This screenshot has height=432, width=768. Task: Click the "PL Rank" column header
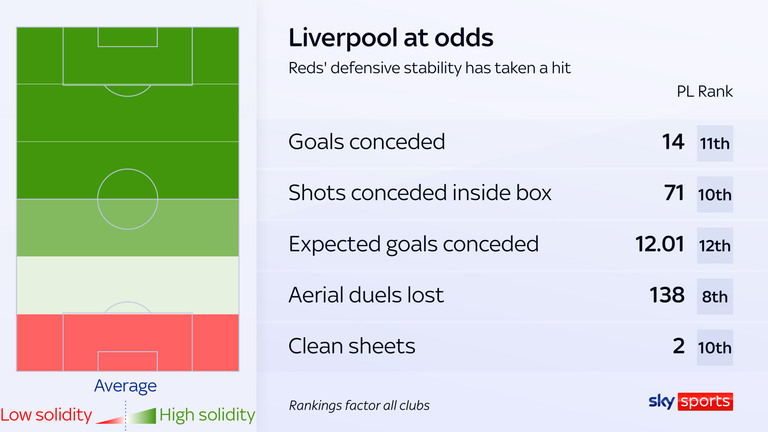704,91
